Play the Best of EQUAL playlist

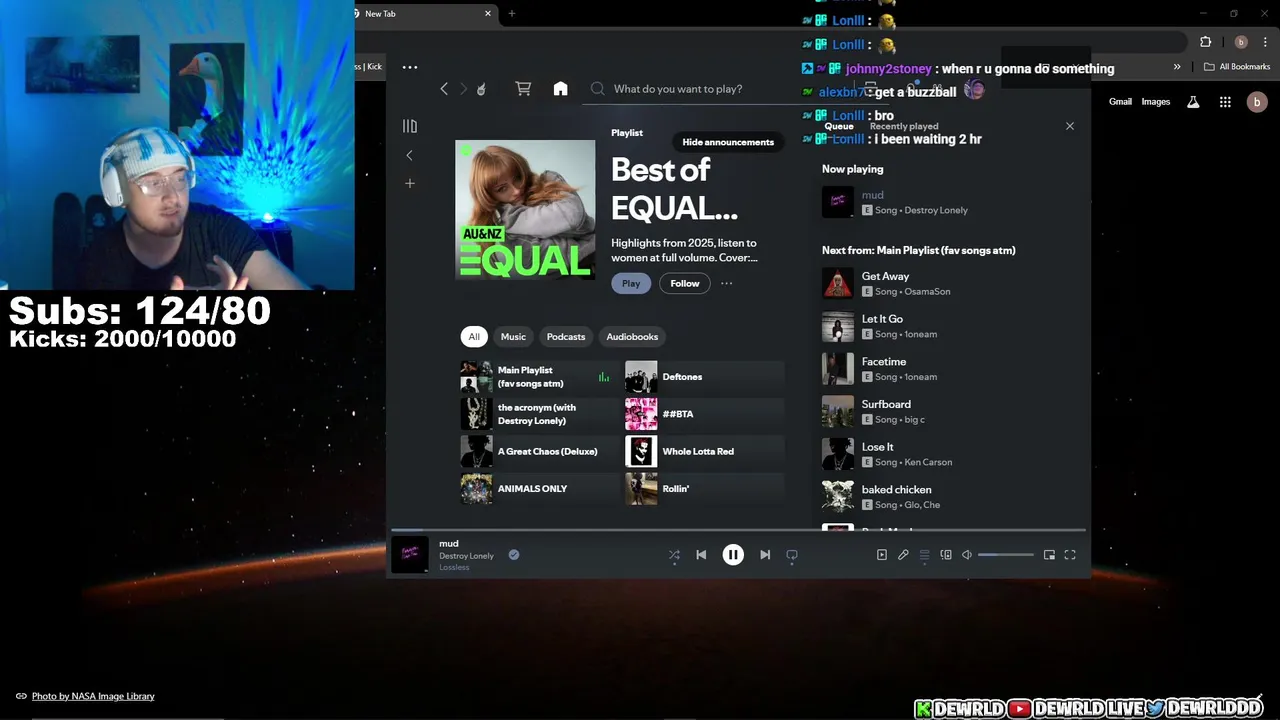631,283
